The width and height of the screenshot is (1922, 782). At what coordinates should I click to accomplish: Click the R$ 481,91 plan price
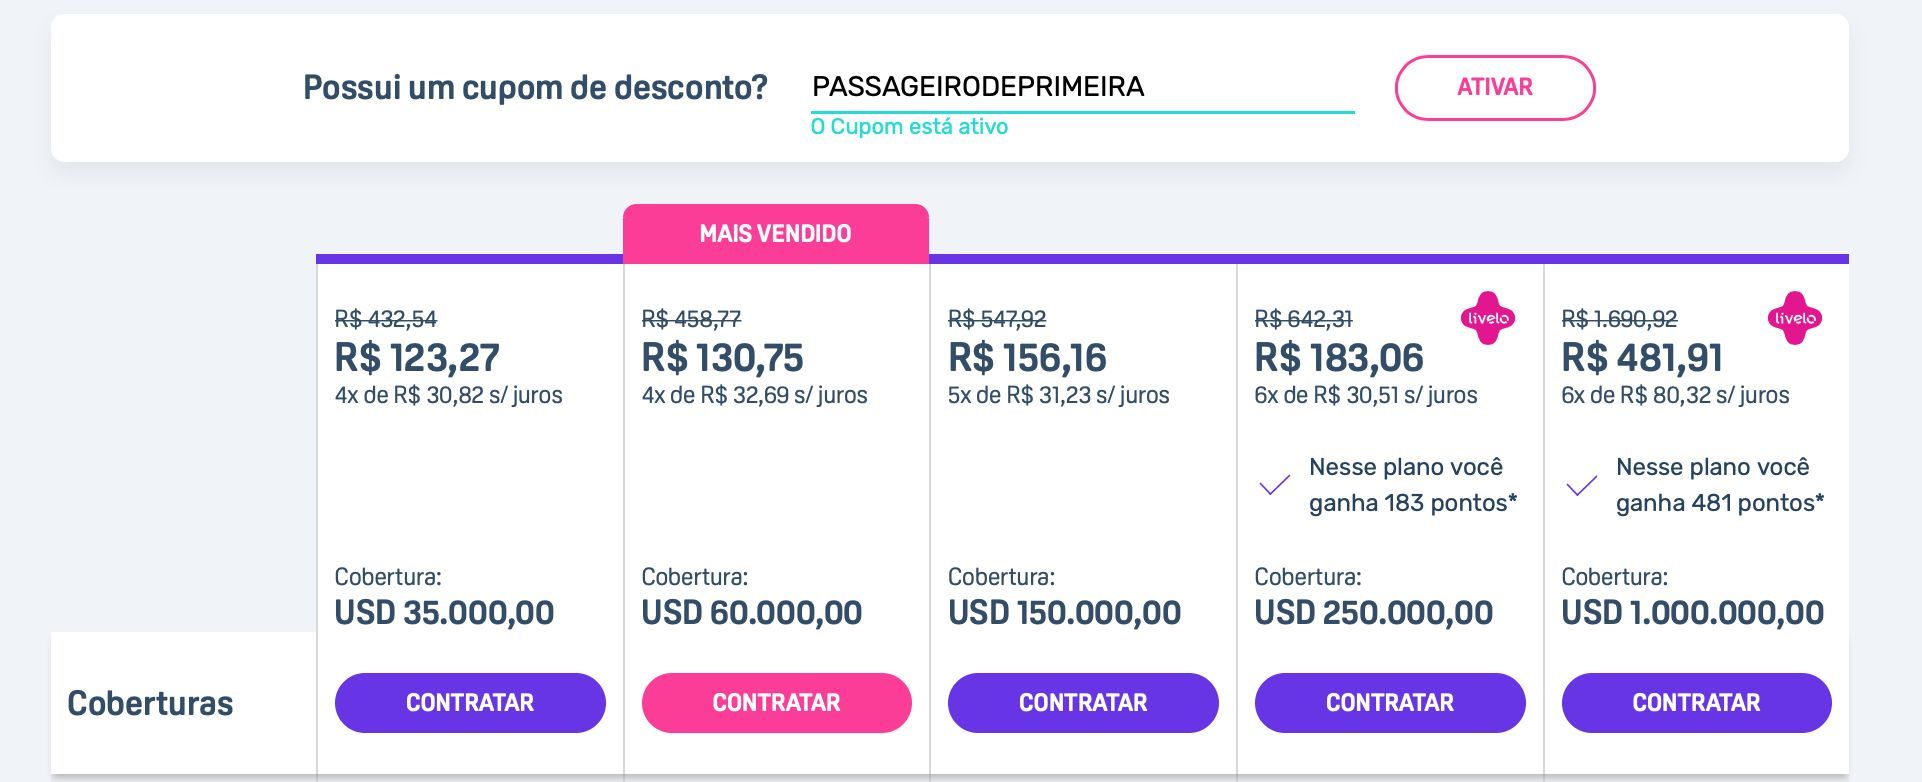pos(1642,358)
